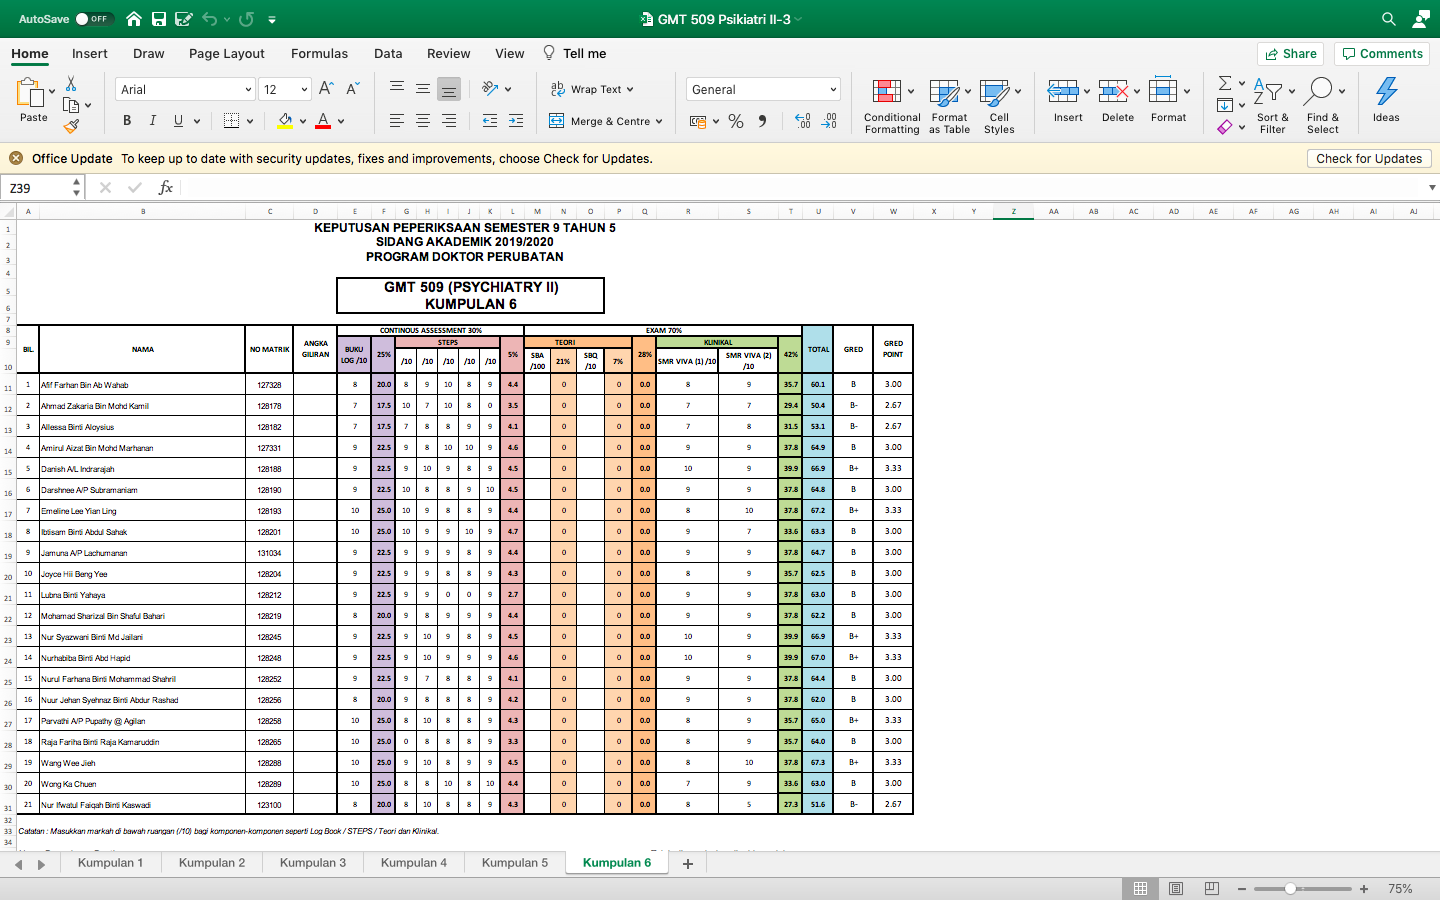The width and height of the screenshot is (1440, 900).
Task: Toggle align left
Action: pos(397,121)
